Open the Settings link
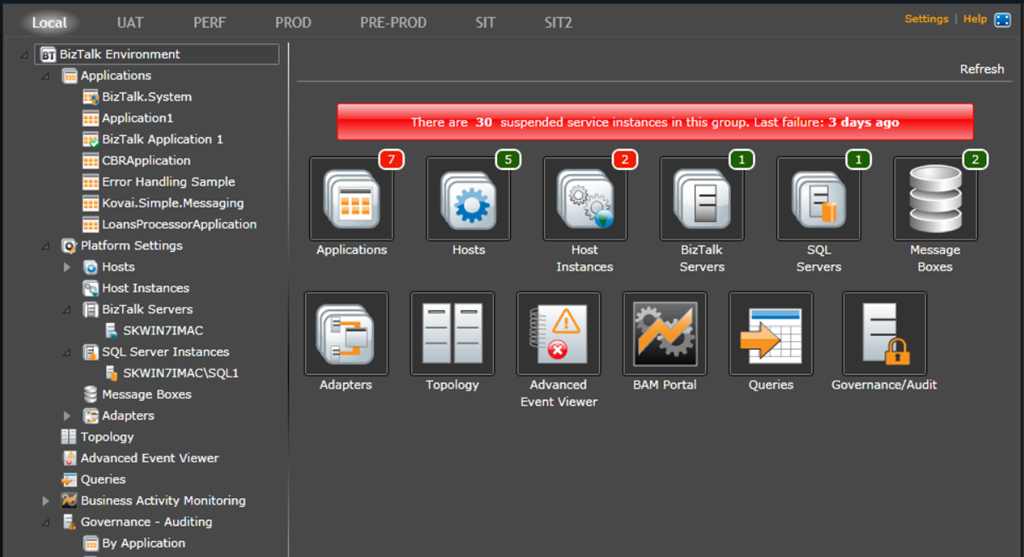1024x557 pixels. tap(926, 19)
